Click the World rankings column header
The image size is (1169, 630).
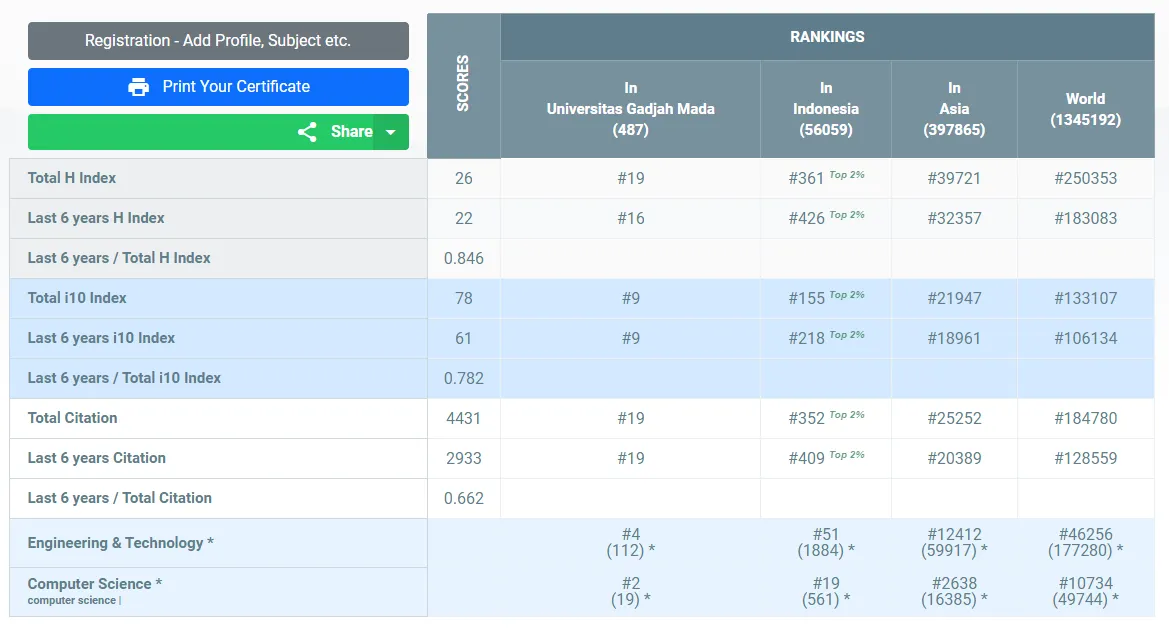pyautogui.click(x=1085, y=109)
